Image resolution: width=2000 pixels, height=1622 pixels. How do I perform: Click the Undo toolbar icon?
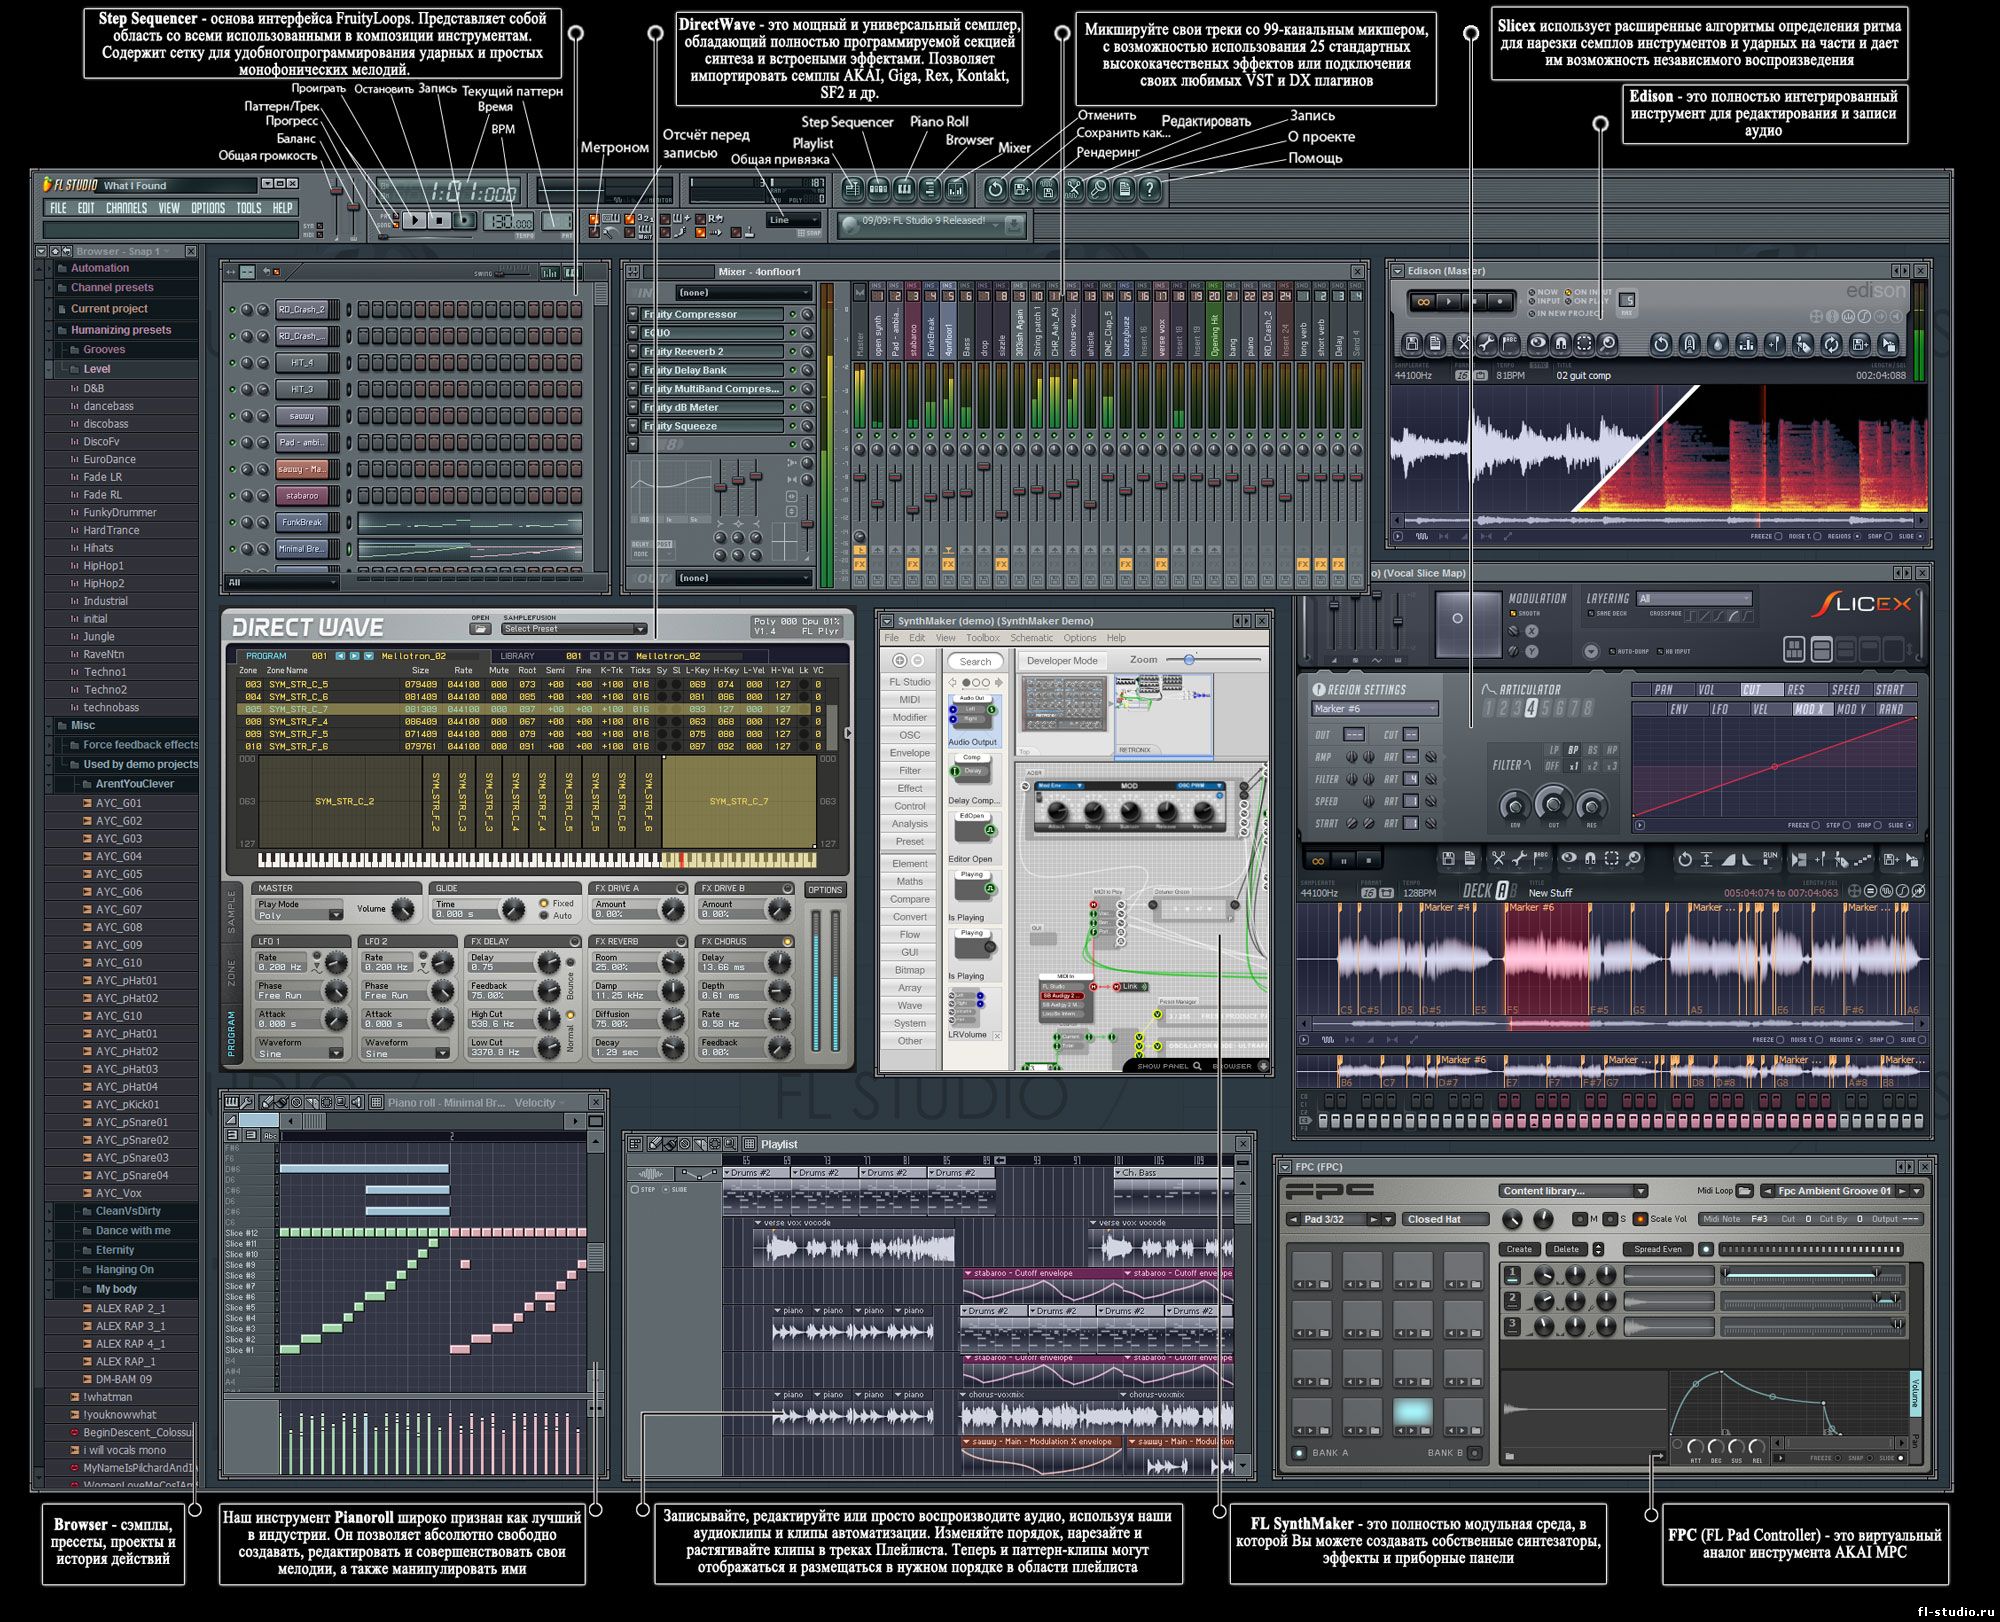[995, 187]
